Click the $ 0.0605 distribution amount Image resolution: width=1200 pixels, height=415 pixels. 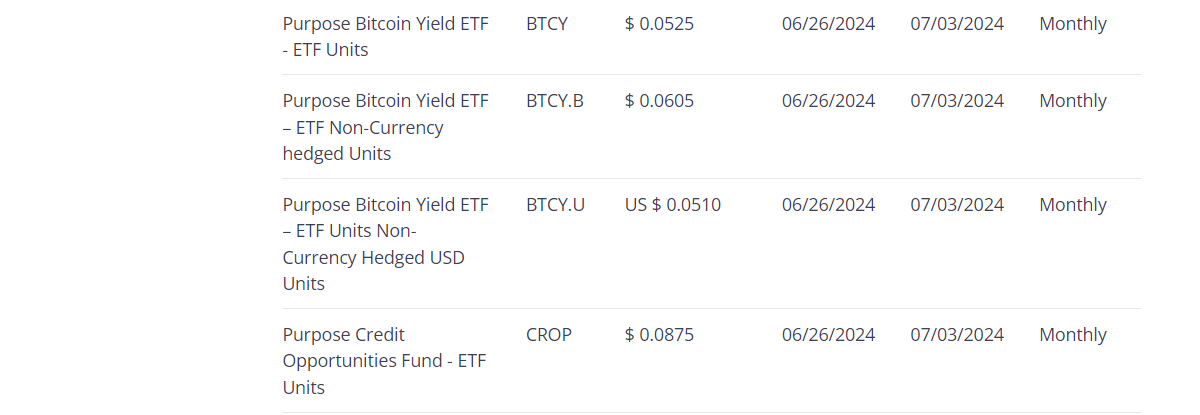coord(659,101)
